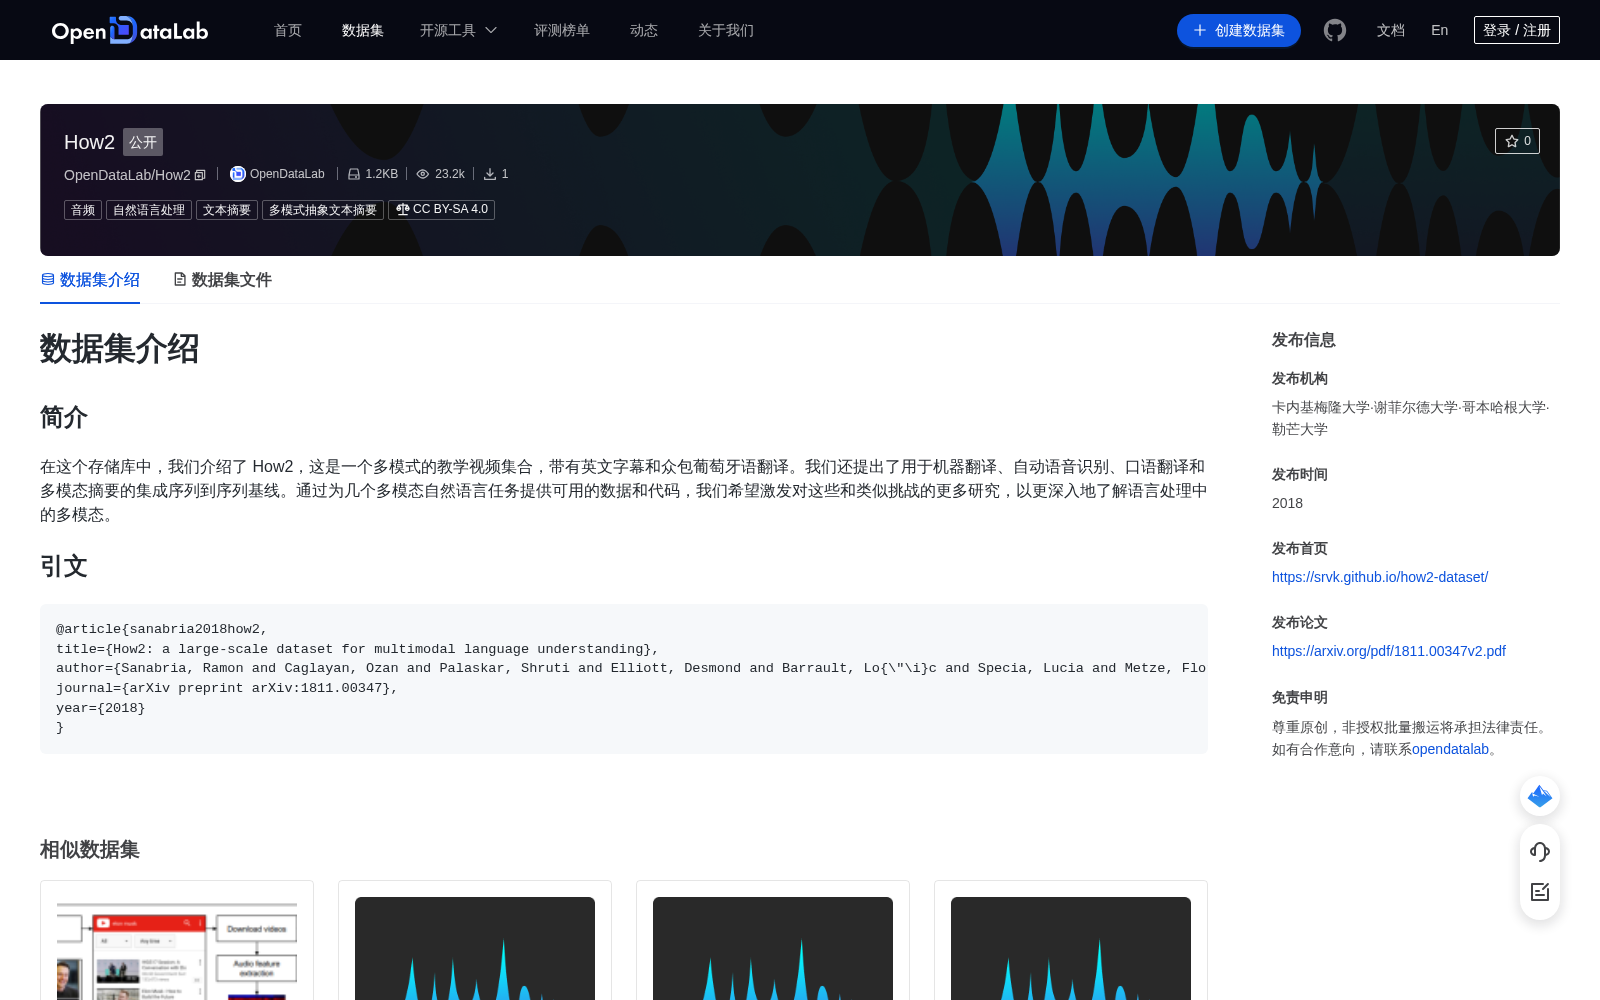Click the 创建数据集 button

pos(1239,30)
